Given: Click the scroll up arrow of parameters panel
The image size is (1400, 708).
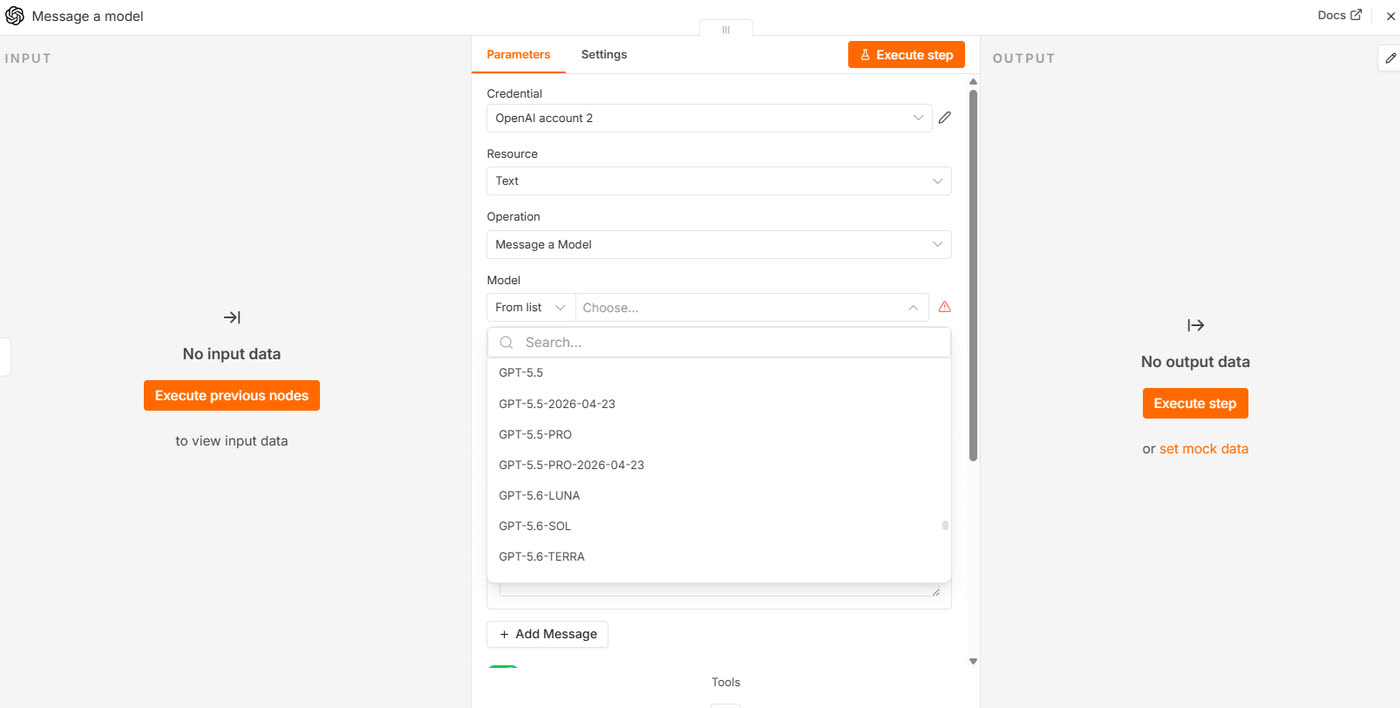Looking at the screenshot, I should tap(973, 80).
